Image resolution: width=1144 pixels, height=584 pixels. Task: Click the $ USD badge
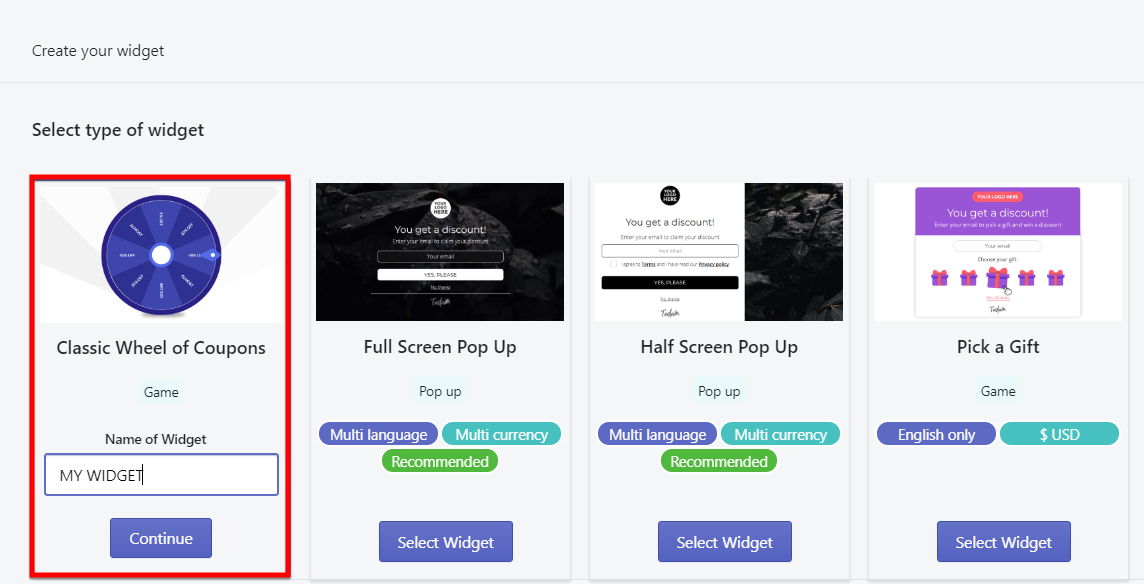point(1059,434)
